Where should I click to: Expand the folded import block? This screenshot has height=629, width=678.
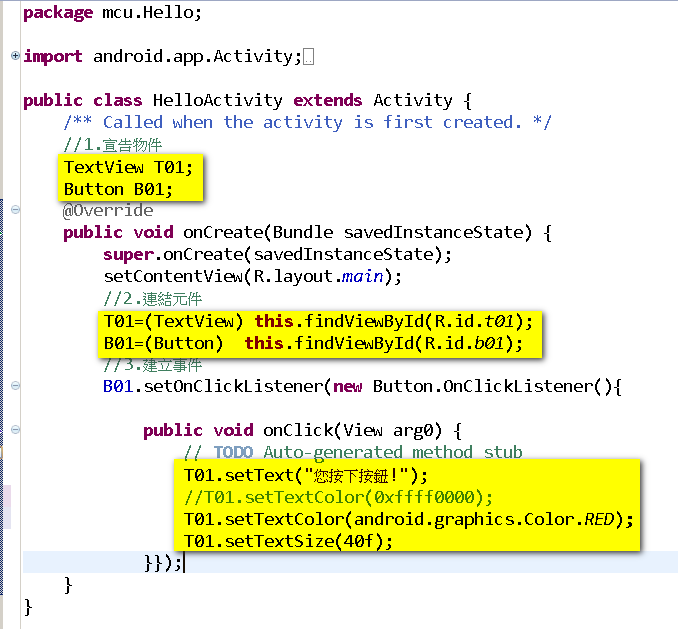pyautogui.click(x=15, y=55)
